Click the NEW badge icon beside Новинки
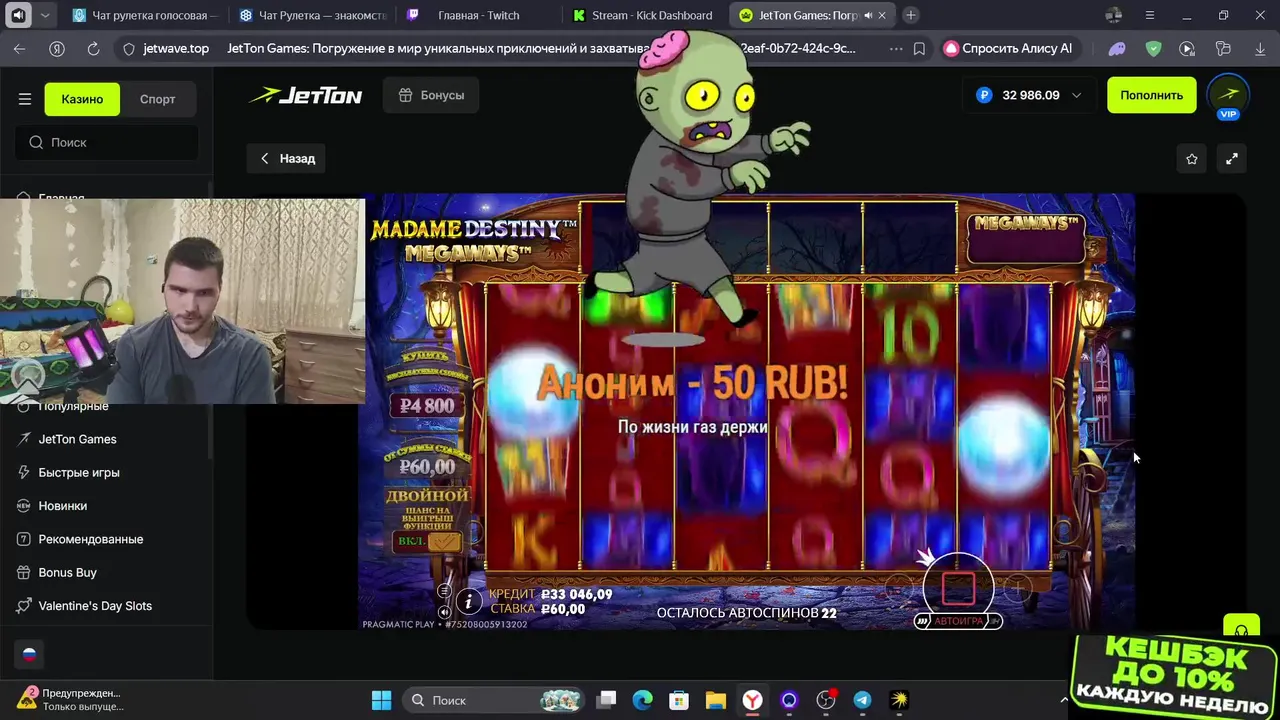The image size is (1280, 720). click(24, 506)
